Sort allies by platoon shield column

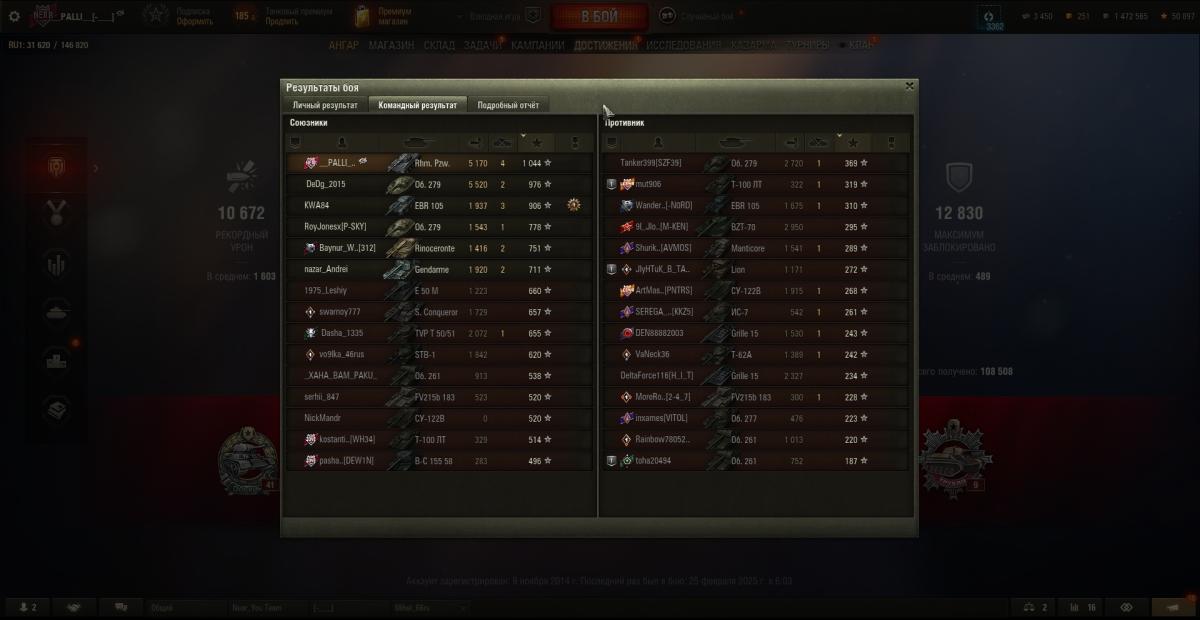click(294, 142)
